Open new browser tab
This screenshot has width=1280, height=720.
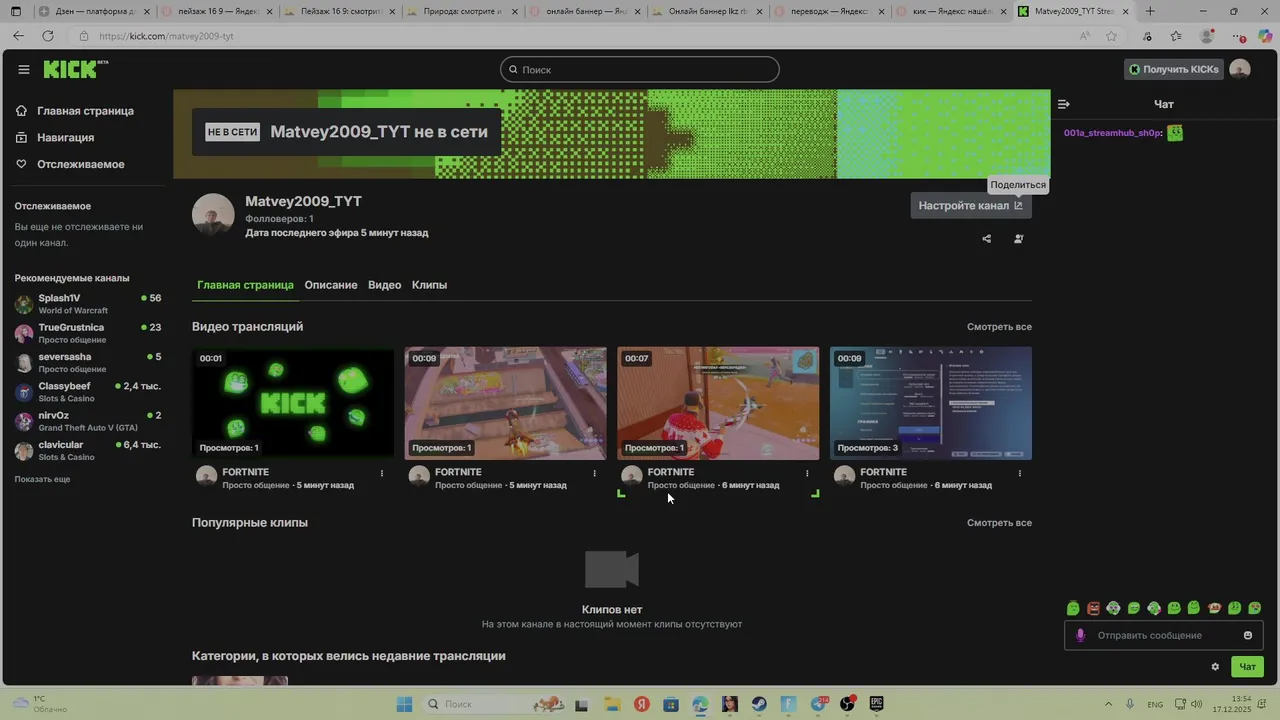[1150, 11]
